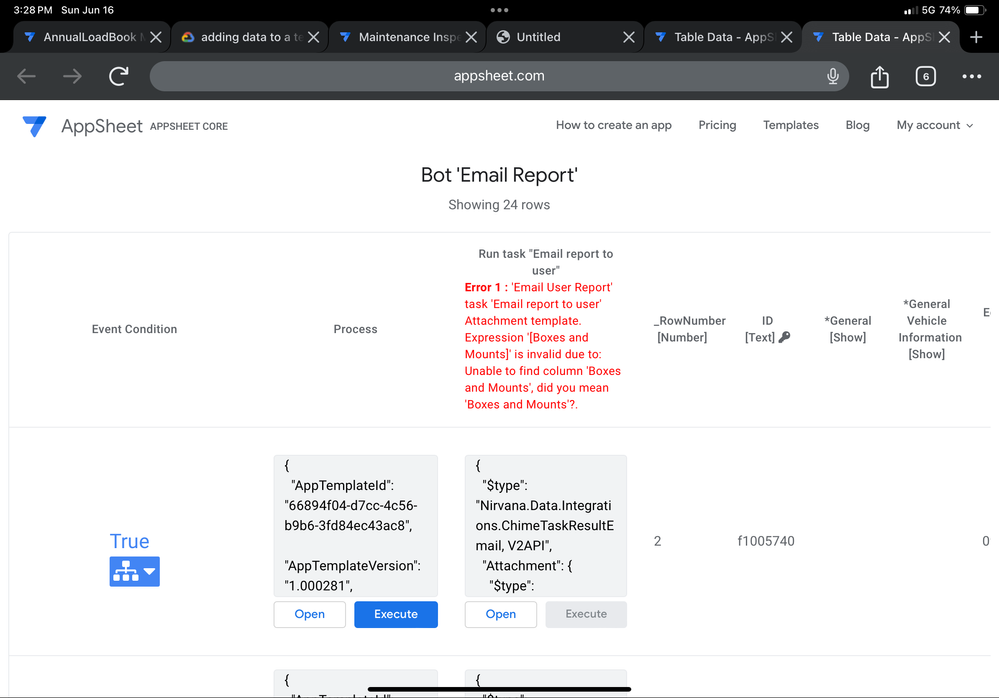
Task: Click the AppSheet logo icon
Action: (34, 126)
